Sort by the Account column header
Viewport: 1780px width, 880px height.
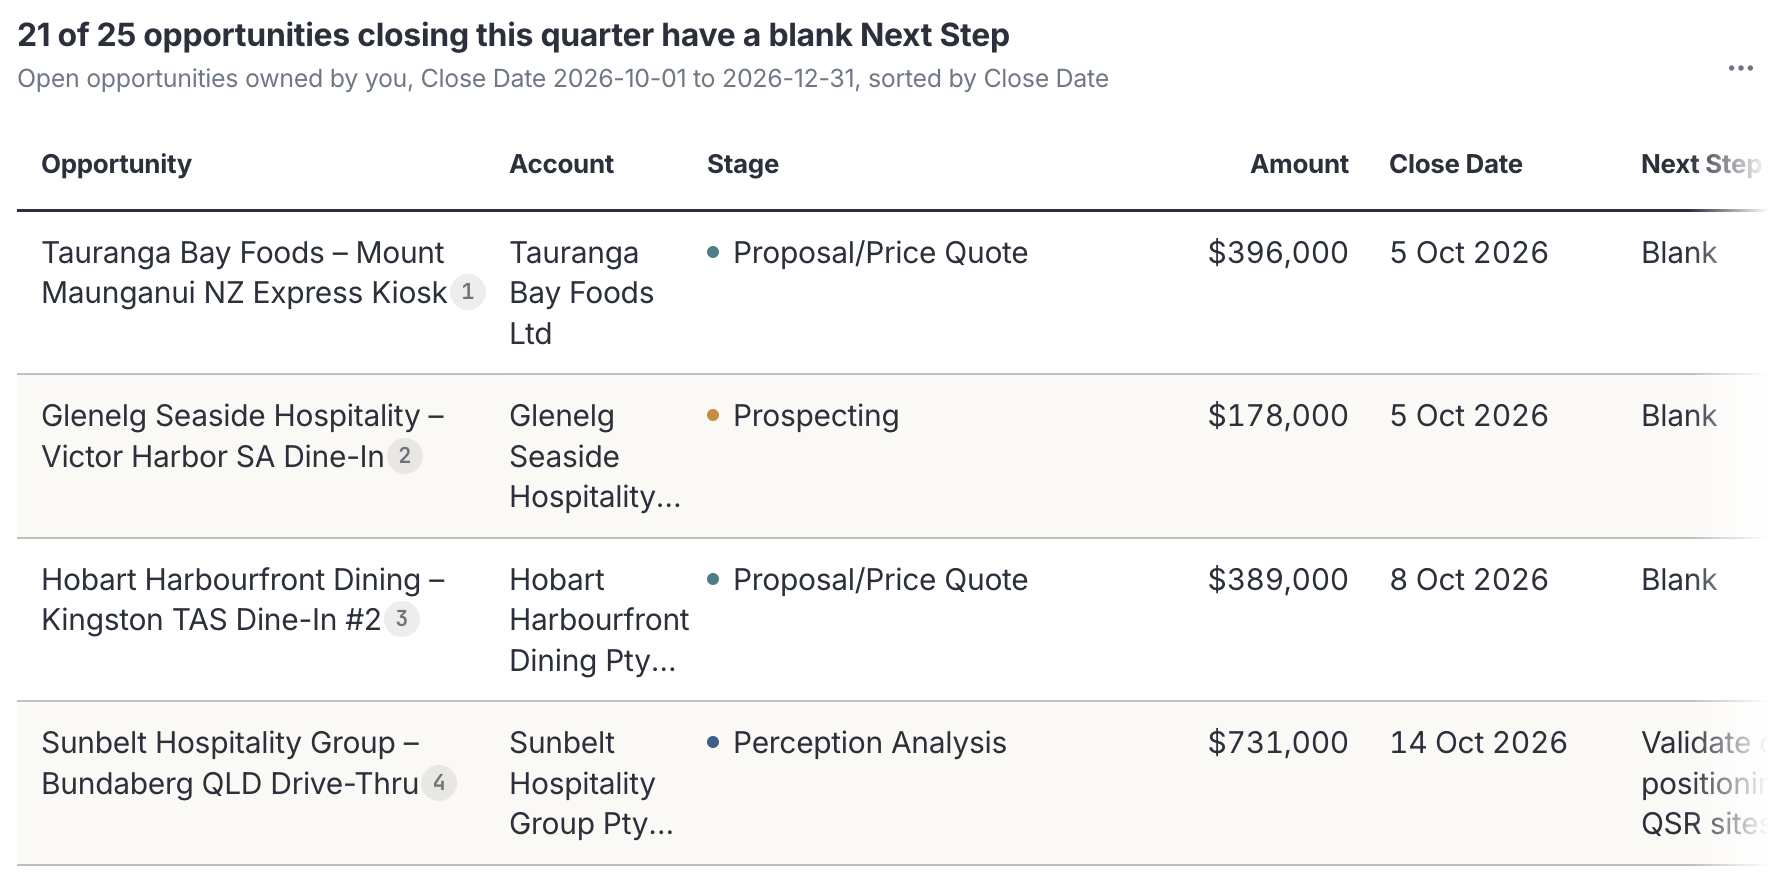(x=561, y=164)
